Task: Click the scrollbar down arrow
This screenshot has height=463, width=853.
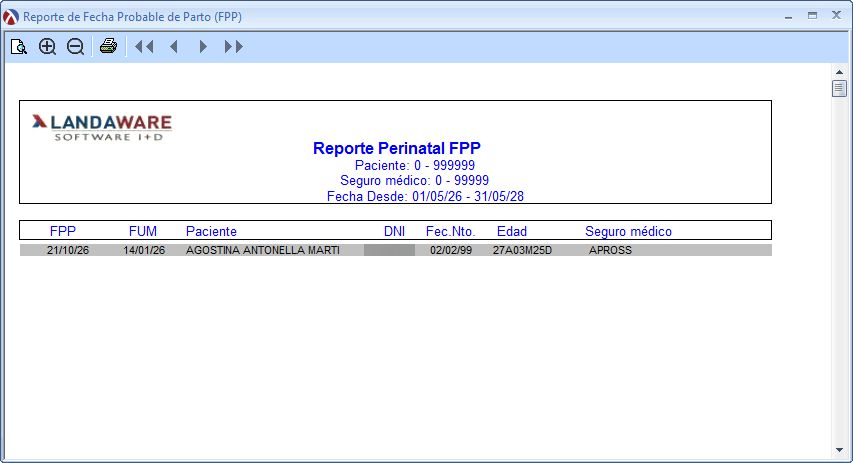Action: pos(839,450)
